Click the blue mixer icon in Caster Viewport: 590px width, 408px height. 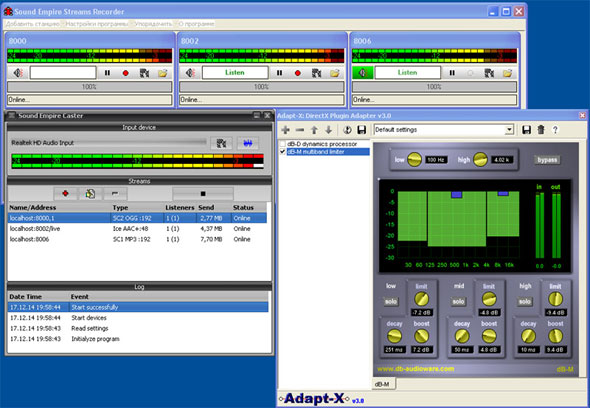[x=248, y=143]
